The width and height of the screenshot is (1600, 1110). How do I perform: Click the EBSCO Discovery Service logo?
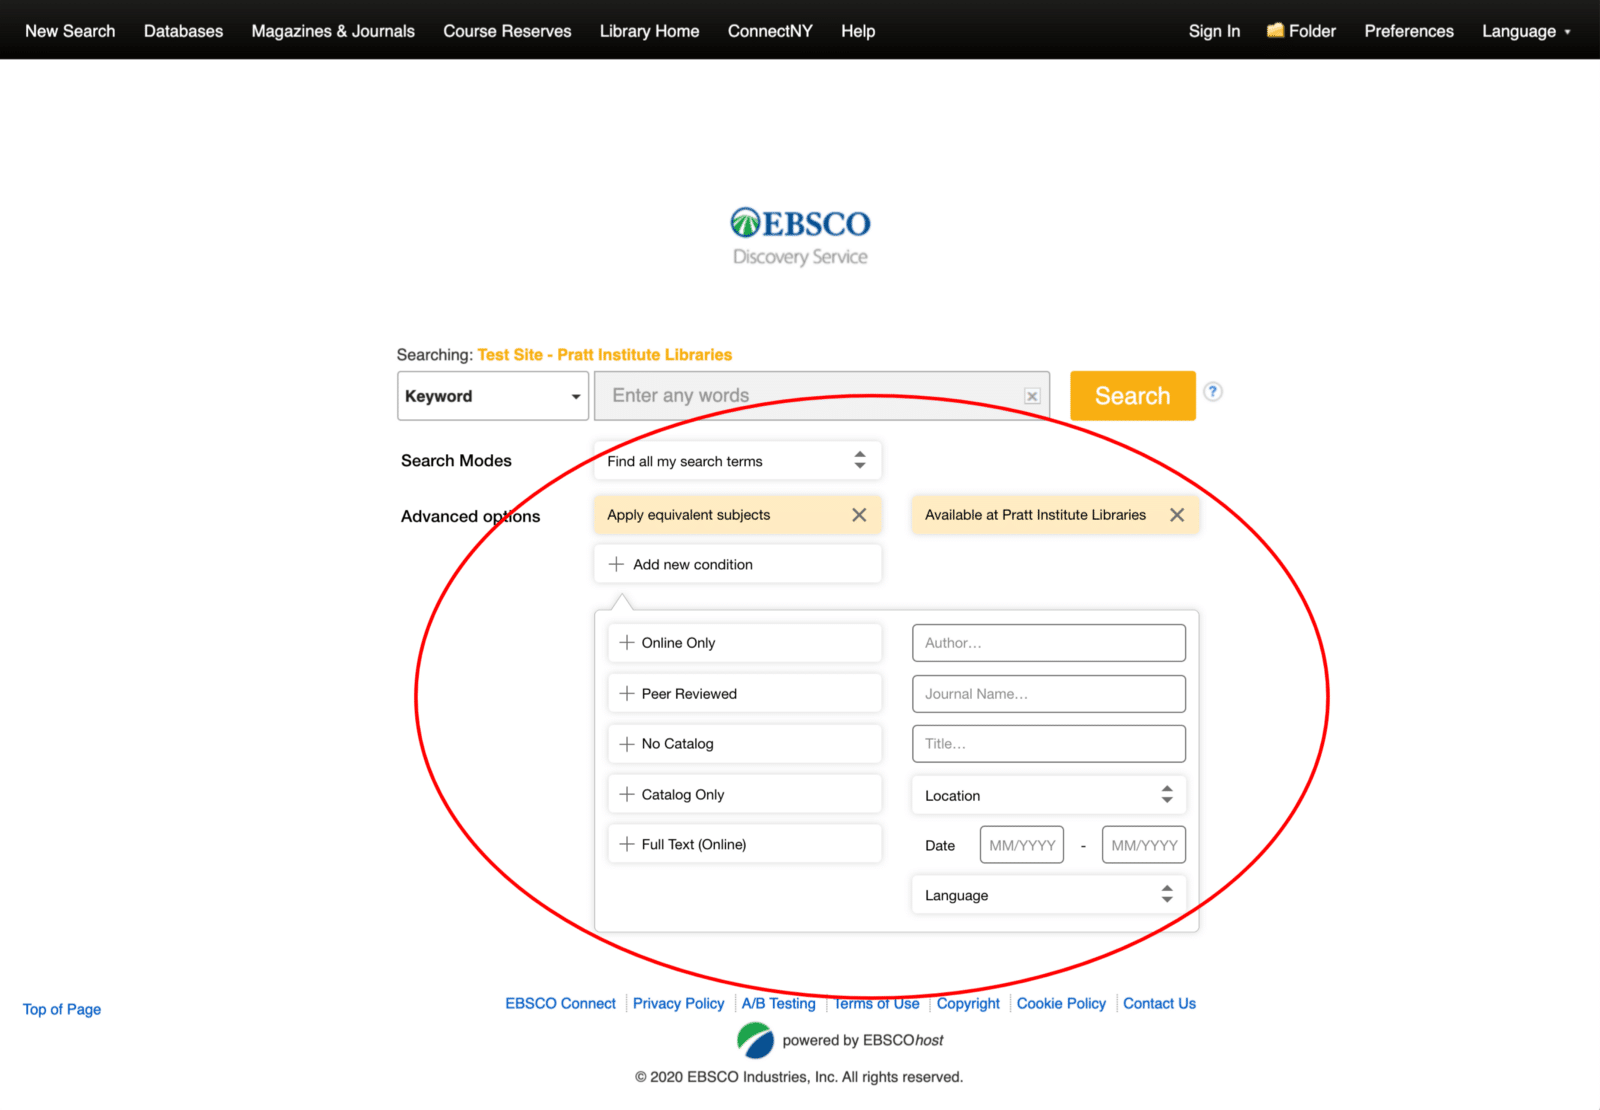tap(800, 237)
